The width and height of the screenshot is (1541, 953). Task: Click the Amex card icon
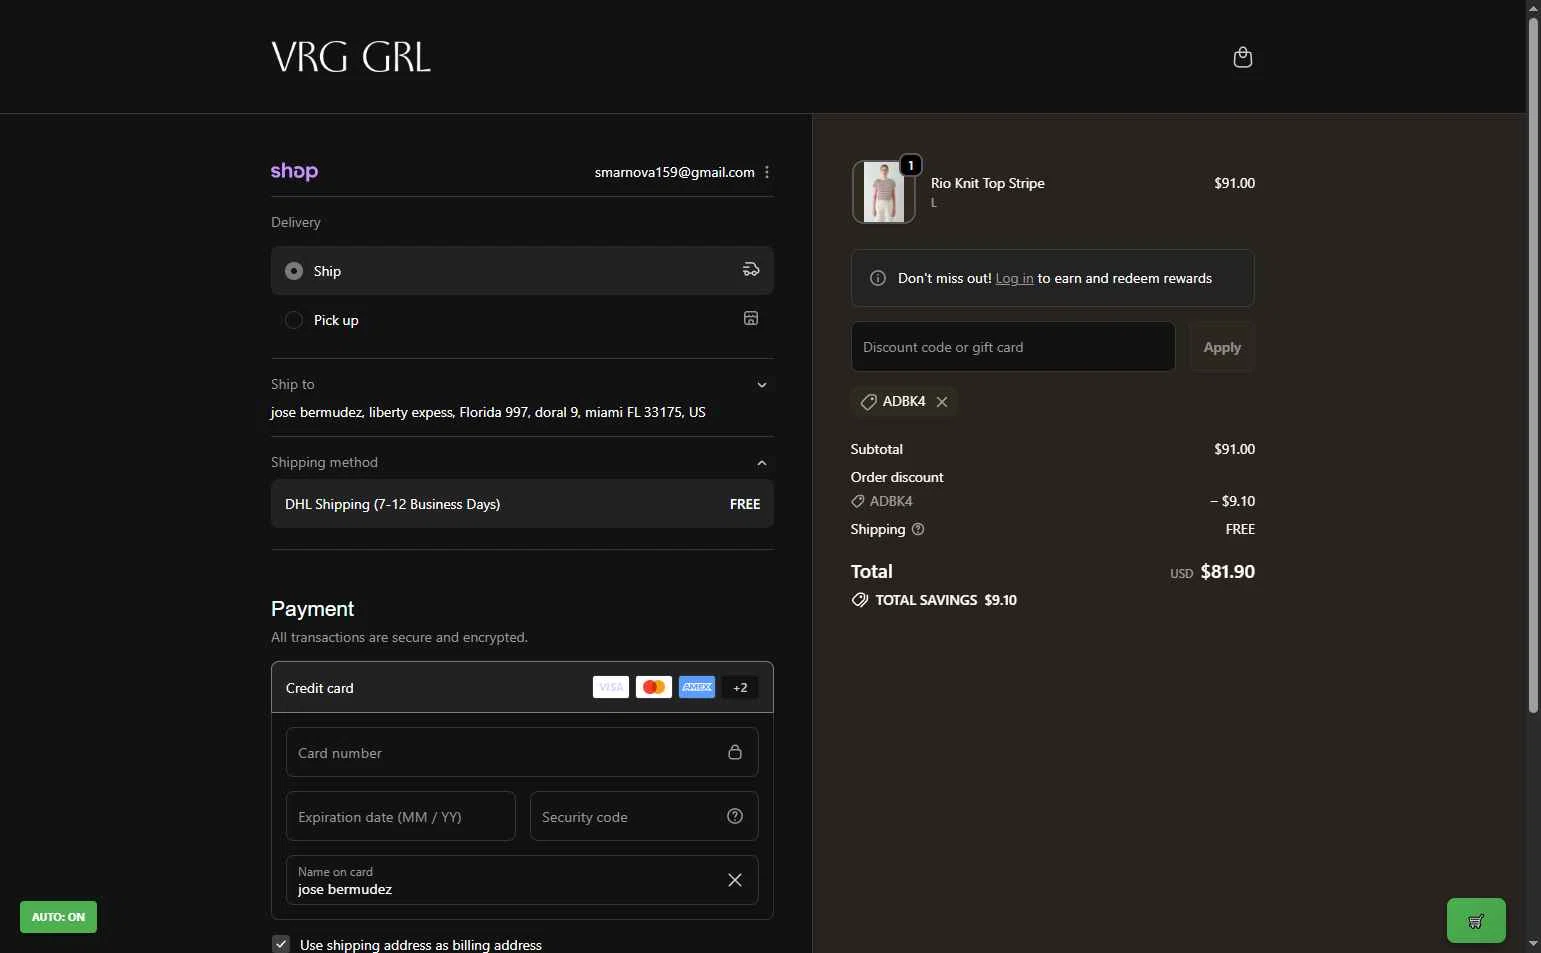click(x=697, y=687)
